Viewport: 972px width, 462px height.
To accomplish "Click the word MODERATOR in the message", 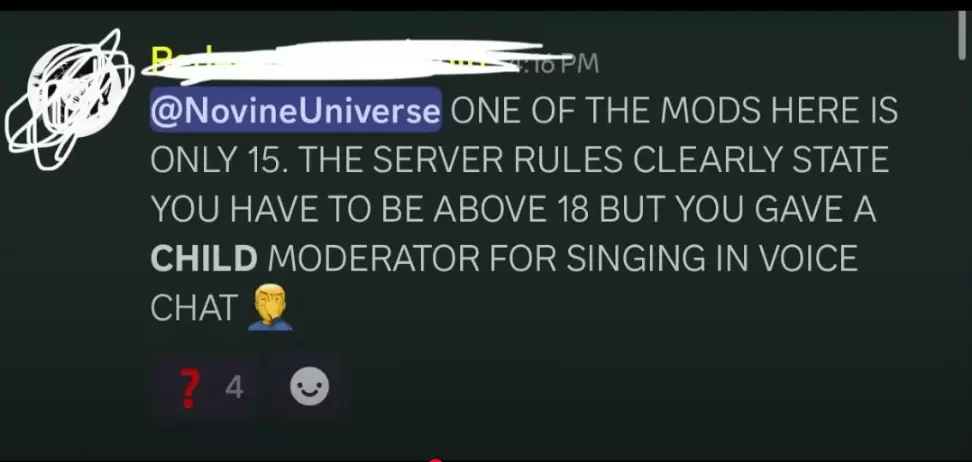I will tap(374, 259).
